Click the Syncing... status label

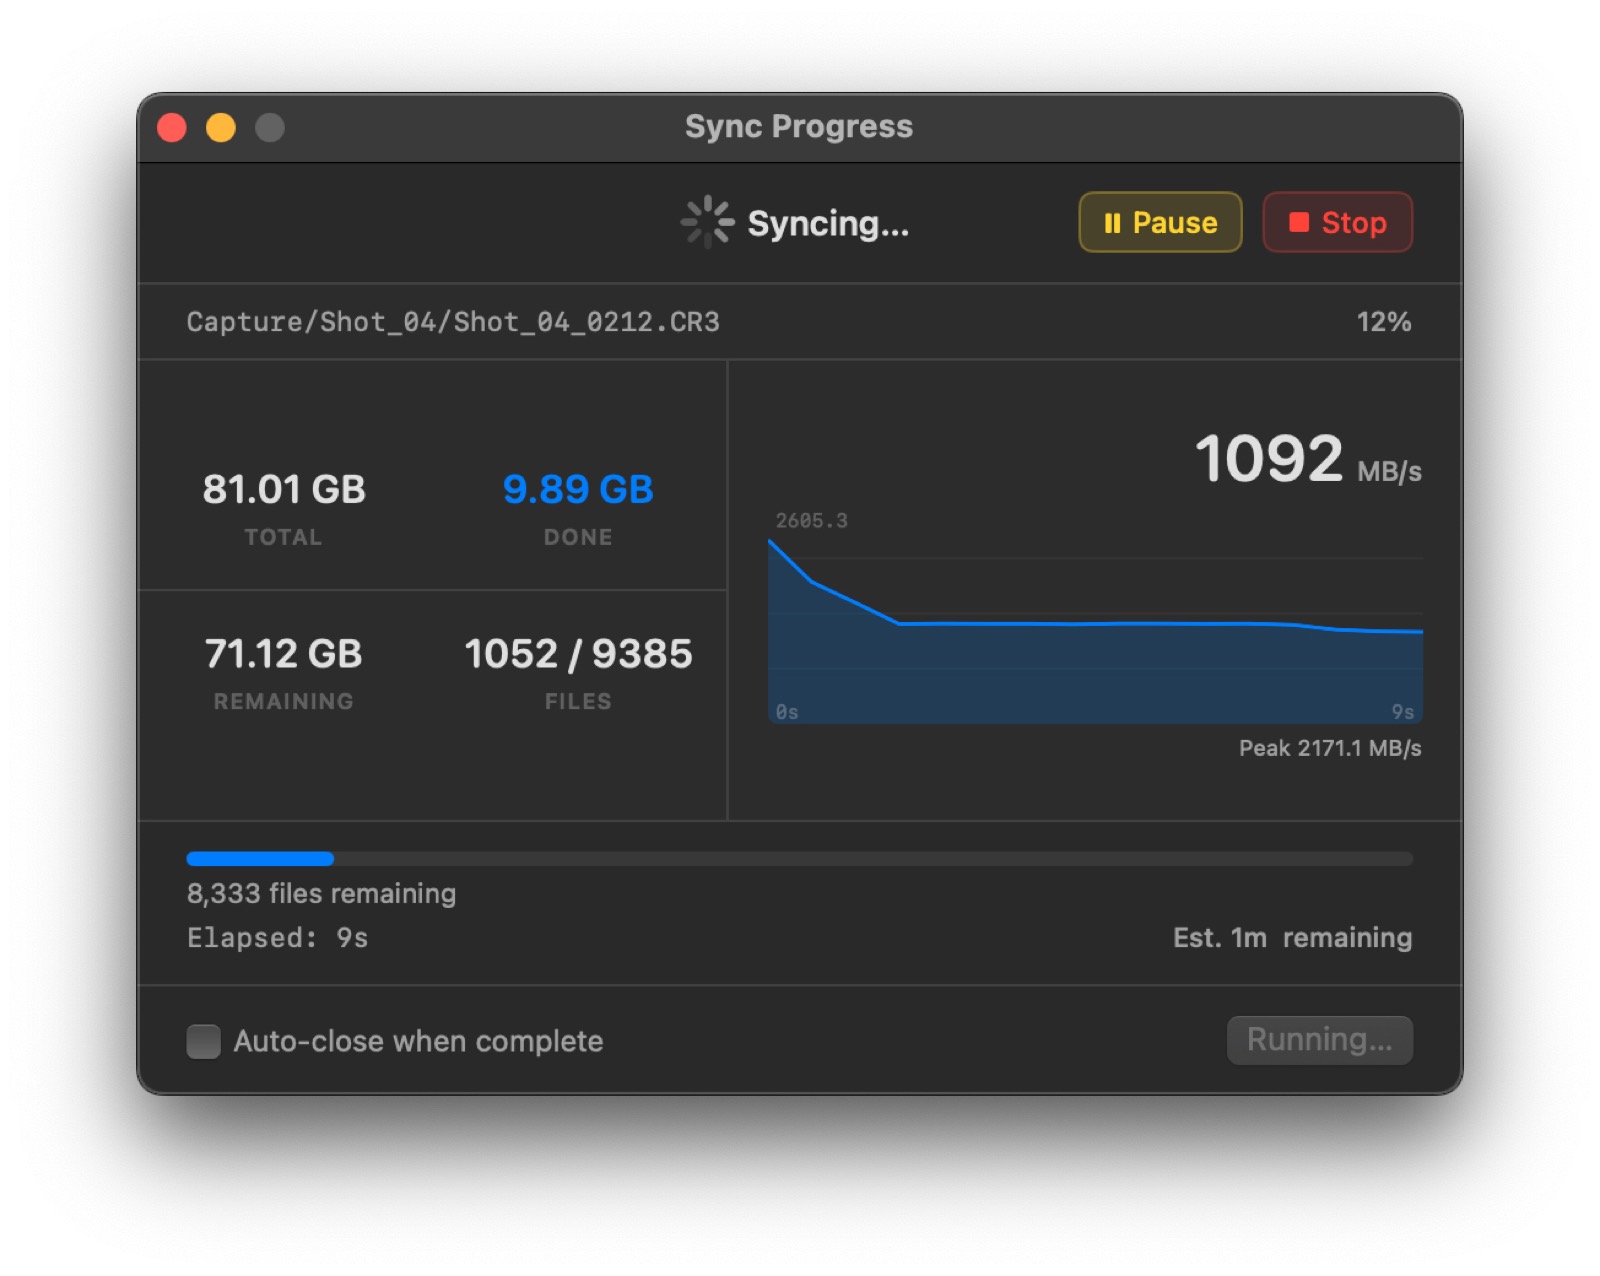point(828,223)
